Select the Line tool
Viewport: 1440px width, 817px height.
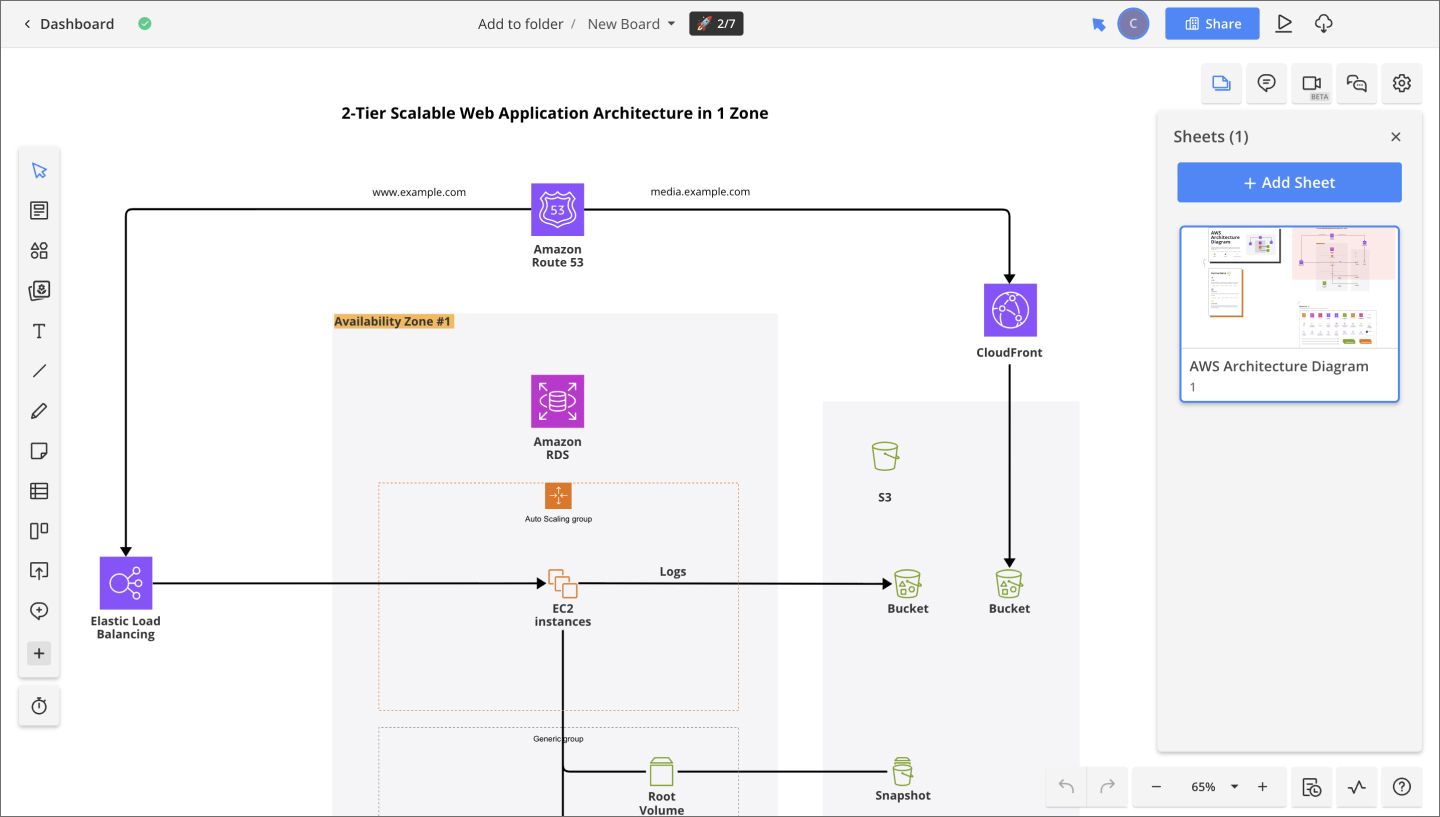[39, 371]
